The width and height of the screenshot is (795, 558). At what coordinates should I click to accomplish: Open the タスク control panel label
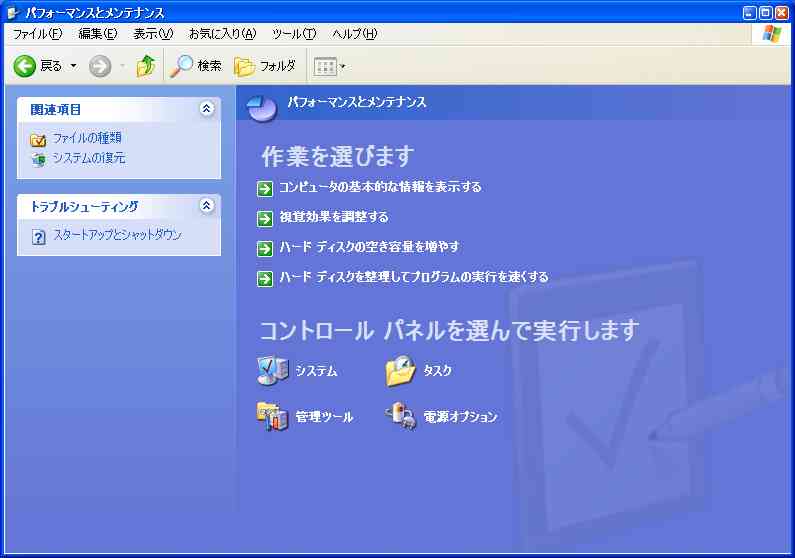tap(438, 371)
